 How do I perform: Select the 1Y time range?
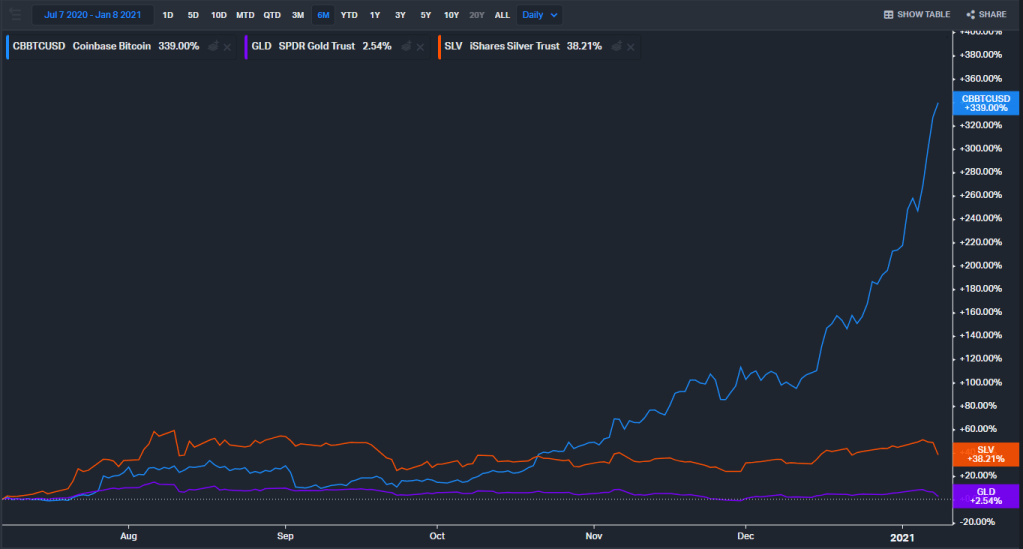coord(375,15)
